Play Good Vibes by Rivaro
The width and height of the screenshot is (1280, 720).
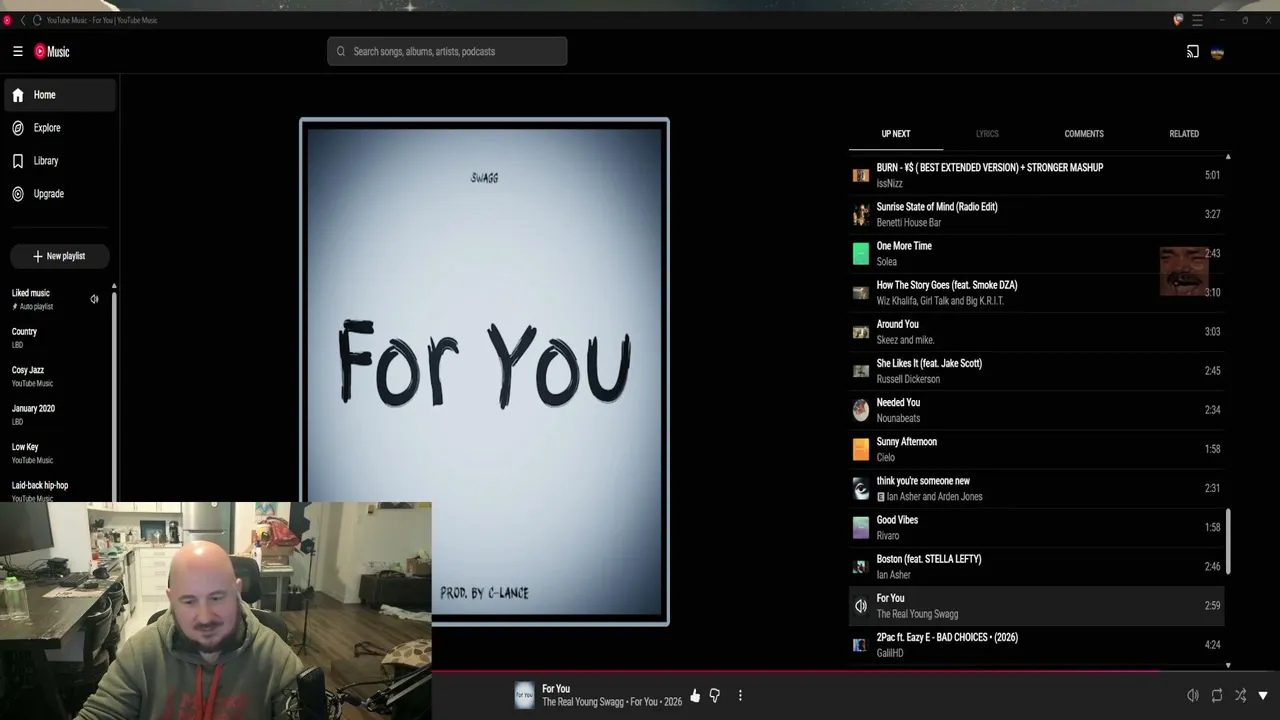[1036, 527]
